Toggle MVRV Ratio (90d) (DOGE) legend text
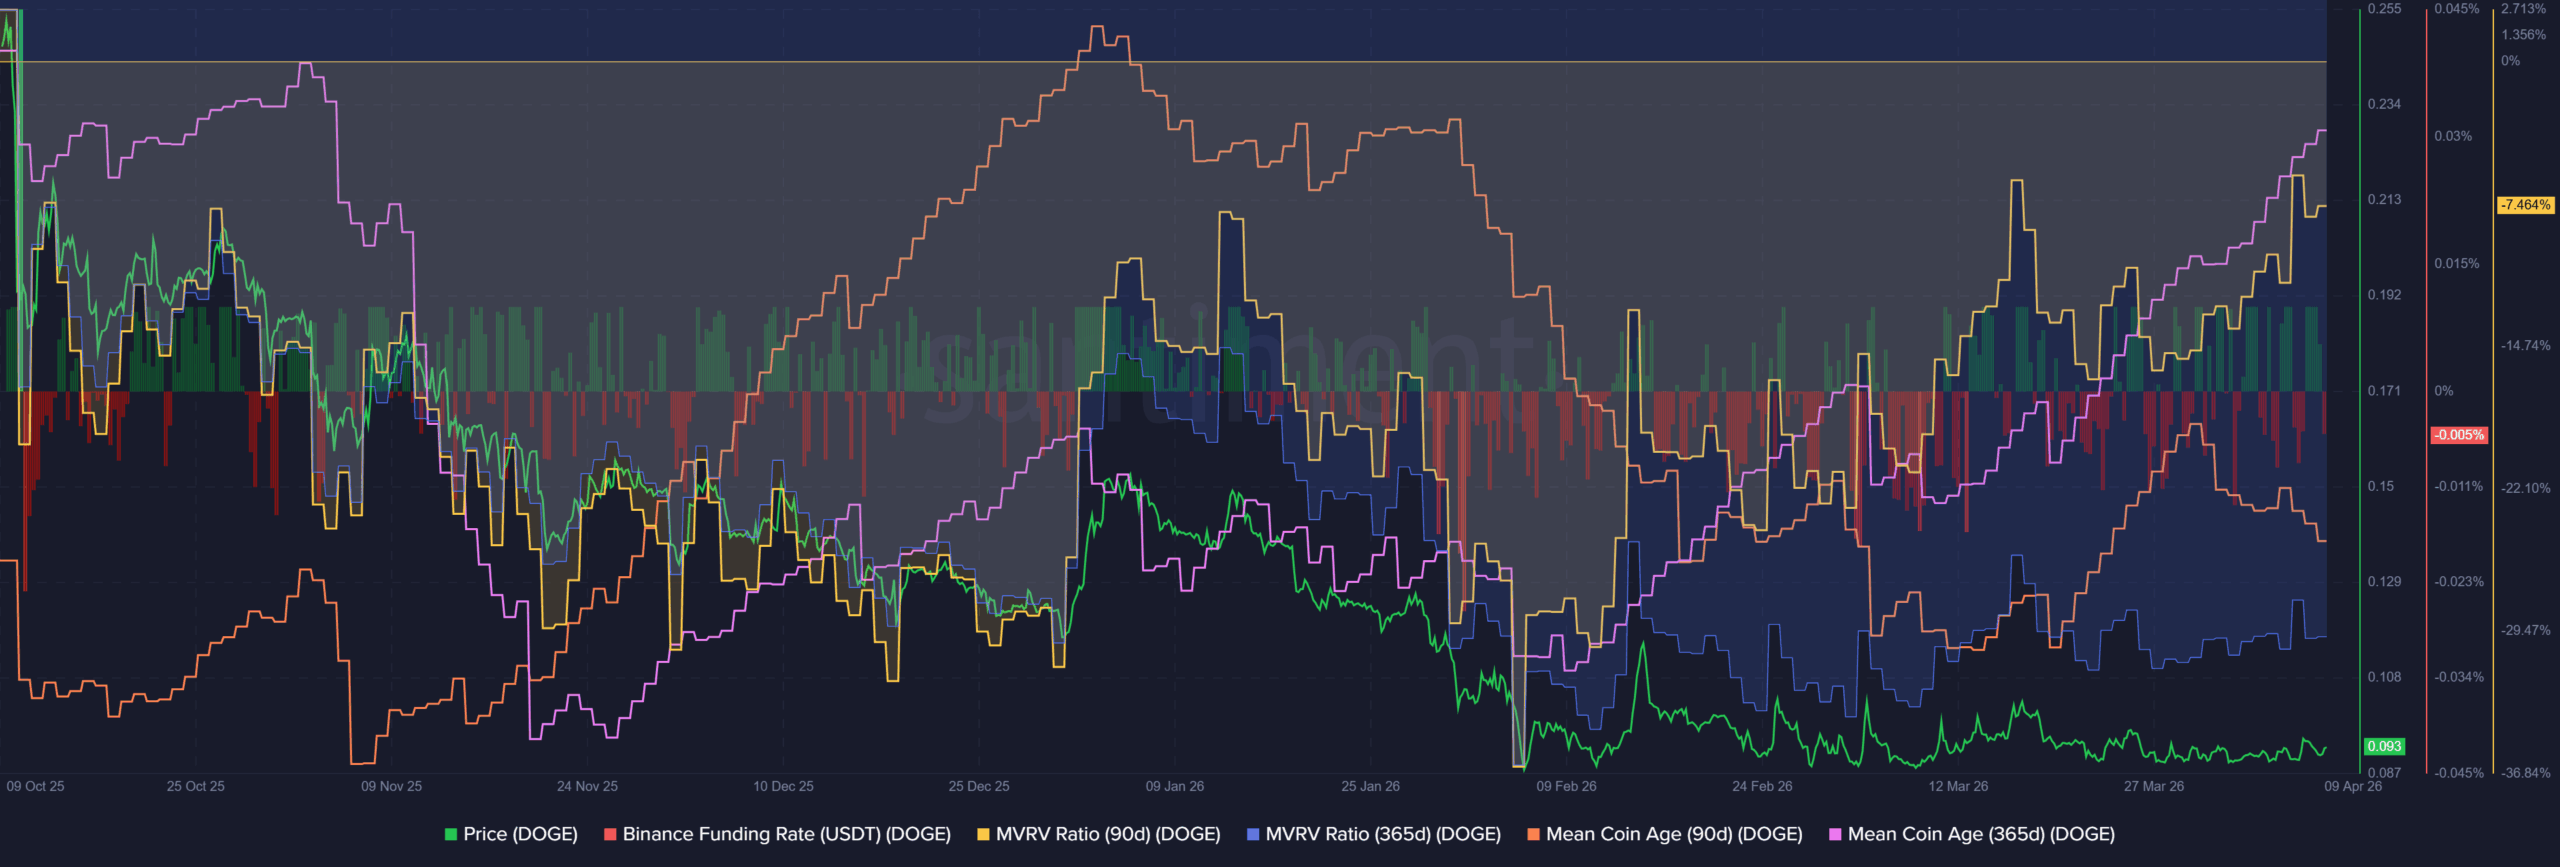Viewport: 2560px width, 867px height. point(1108,834)
